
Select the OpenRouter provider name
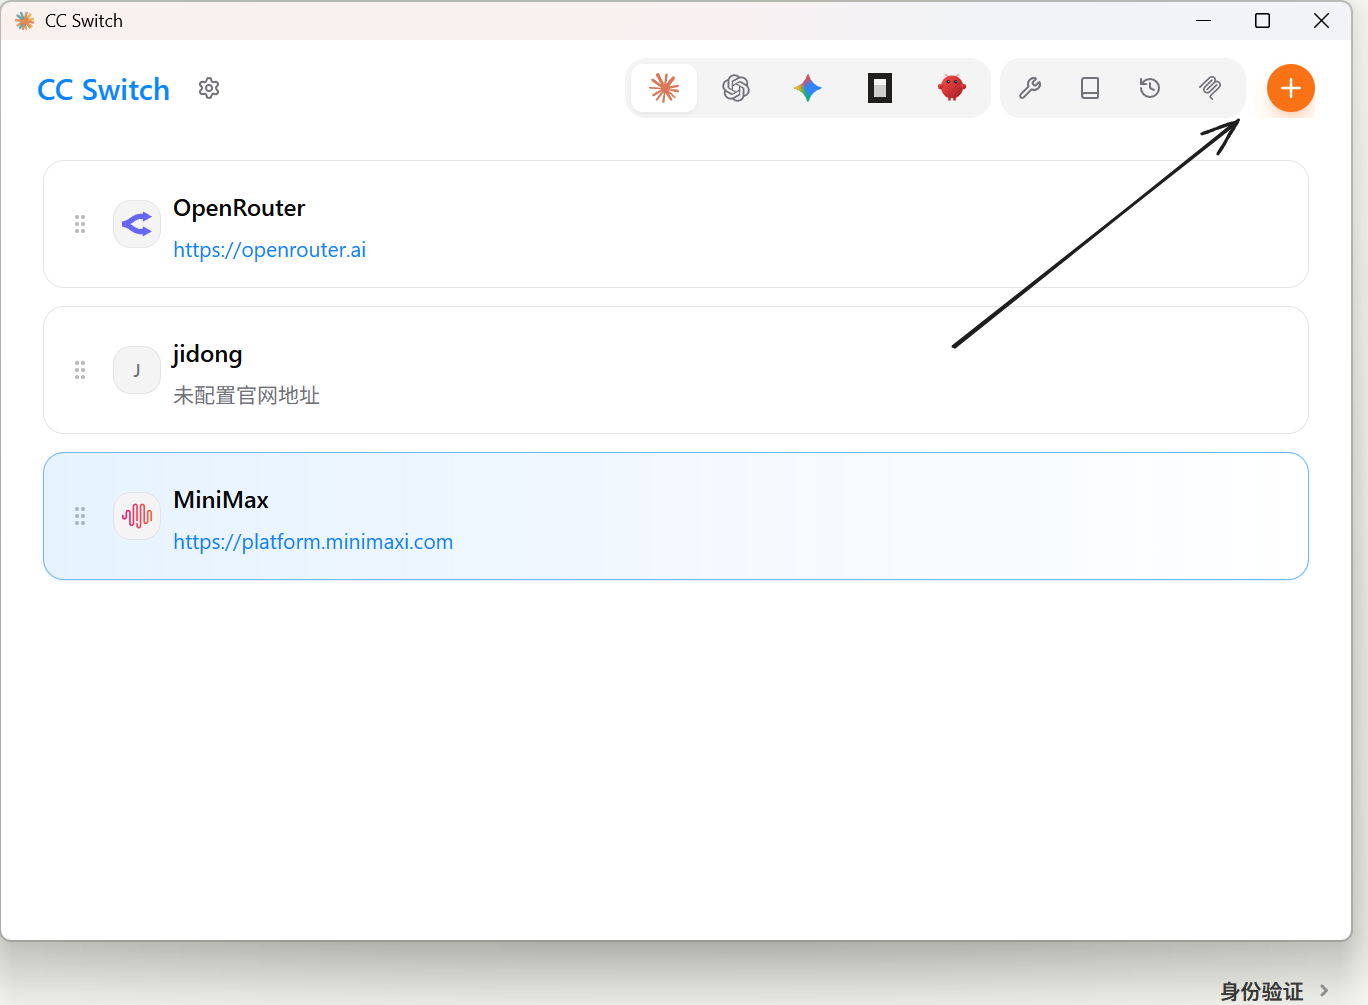point(239,208)
